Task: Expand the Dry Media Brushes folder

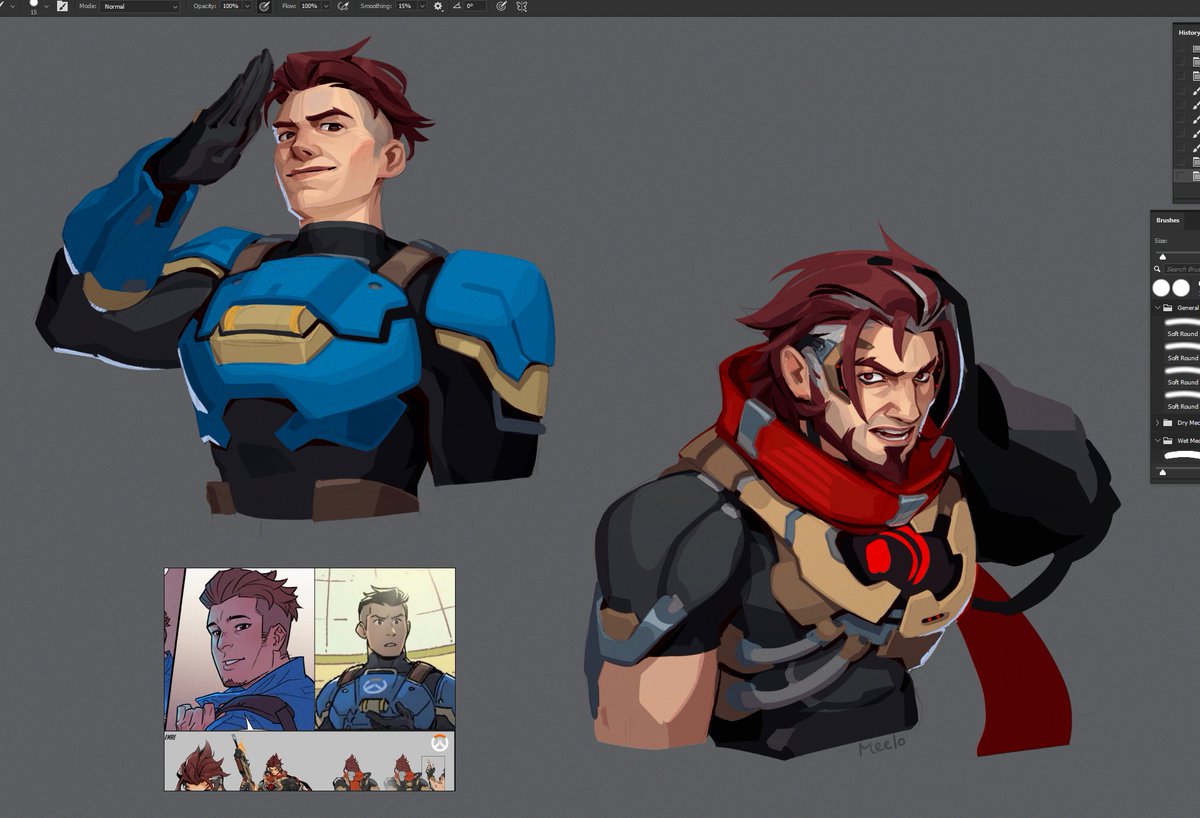Action: coord(1157,423)
